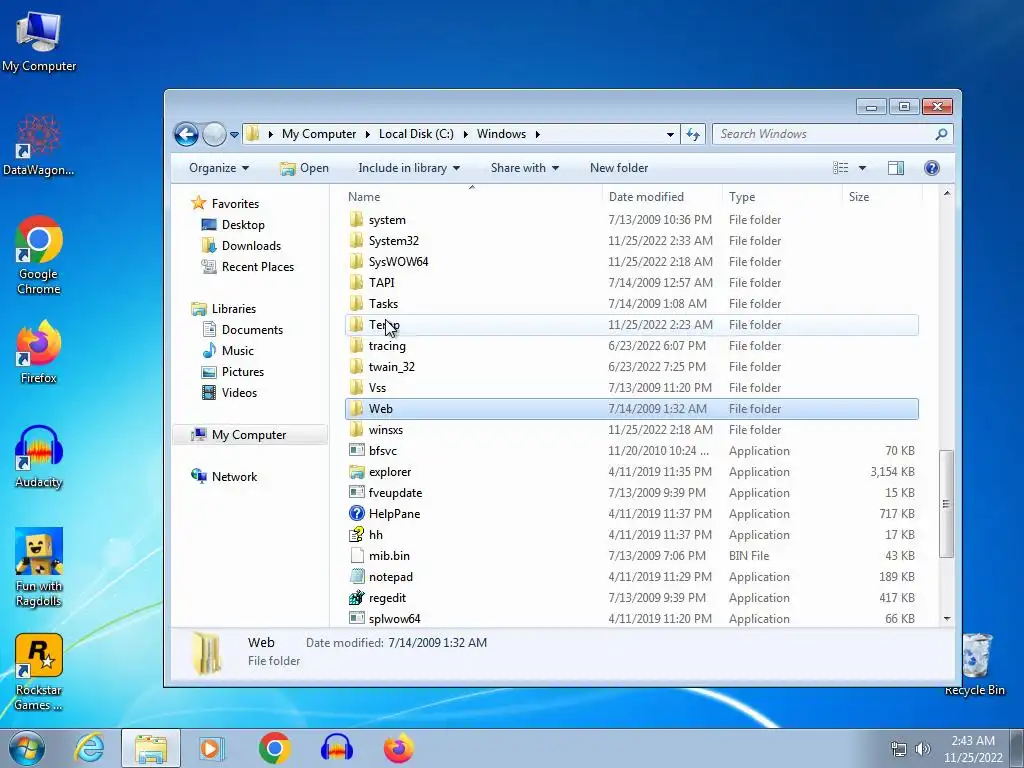Expand the breadcrumb arrow after My Computer
1024x768 pixels.
point(367,135)
